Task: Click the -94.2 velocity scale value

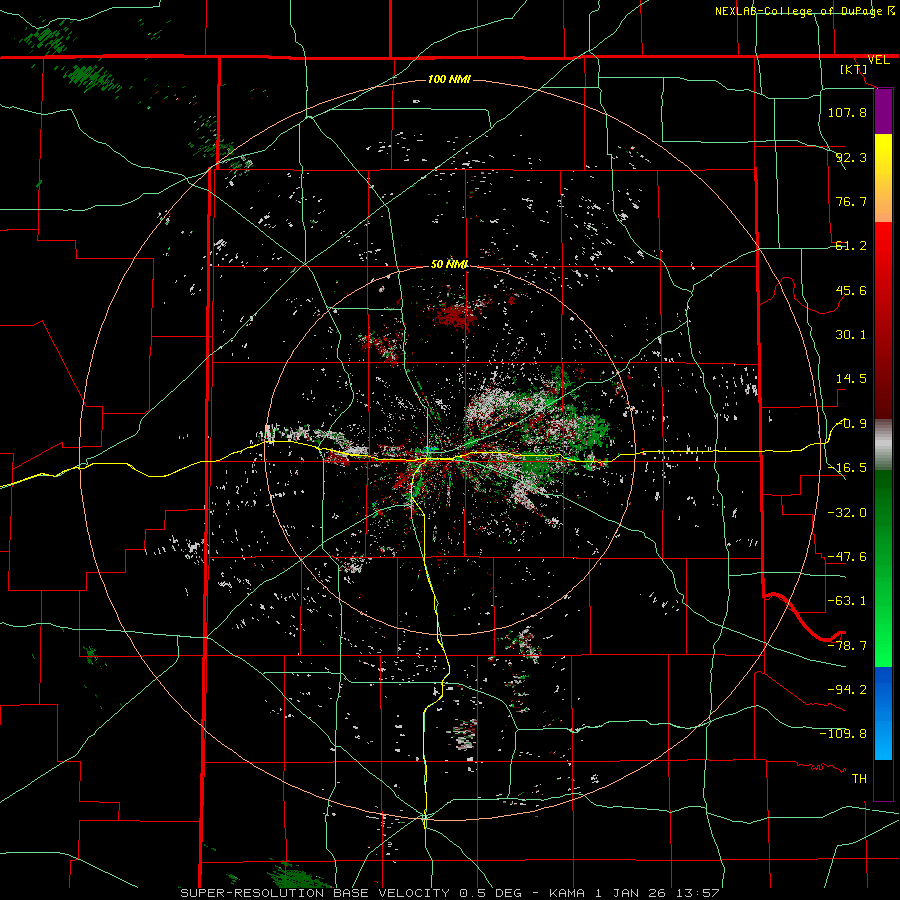Action: (847, 690)
